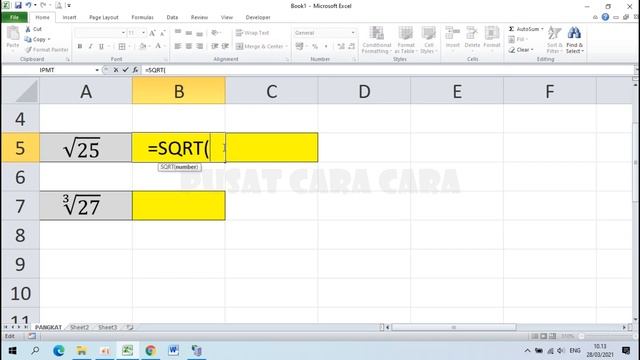Click the Undo arrow icon
640x360 pixels.
pos(28,5)
